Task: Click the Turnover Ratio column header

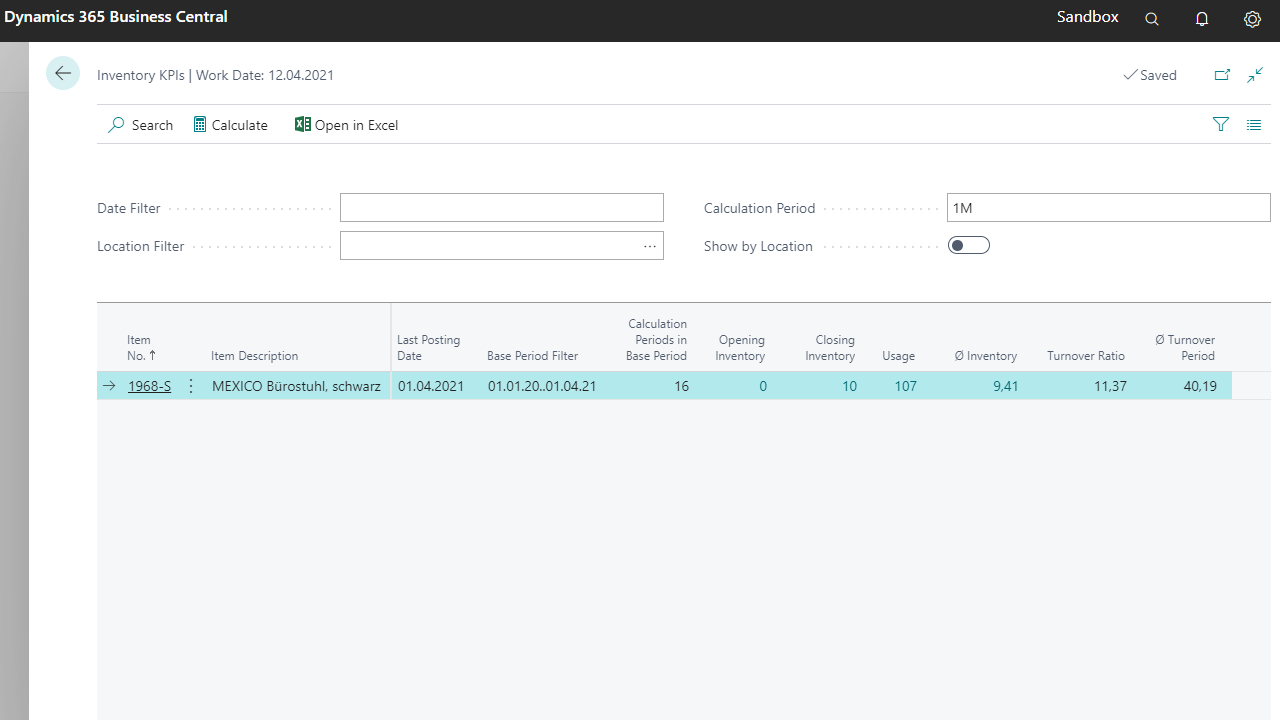Action: 1085,356
